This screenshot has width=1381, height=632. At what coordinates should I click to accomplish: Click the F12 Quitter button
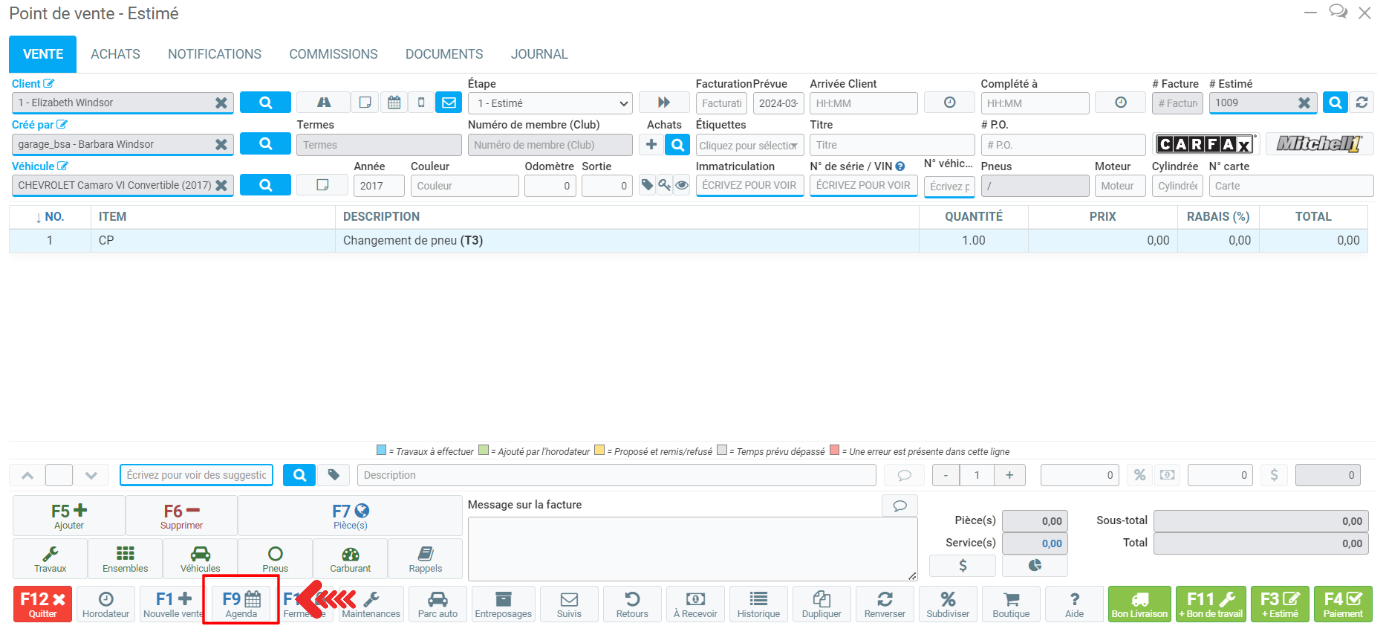click(43, 603)
